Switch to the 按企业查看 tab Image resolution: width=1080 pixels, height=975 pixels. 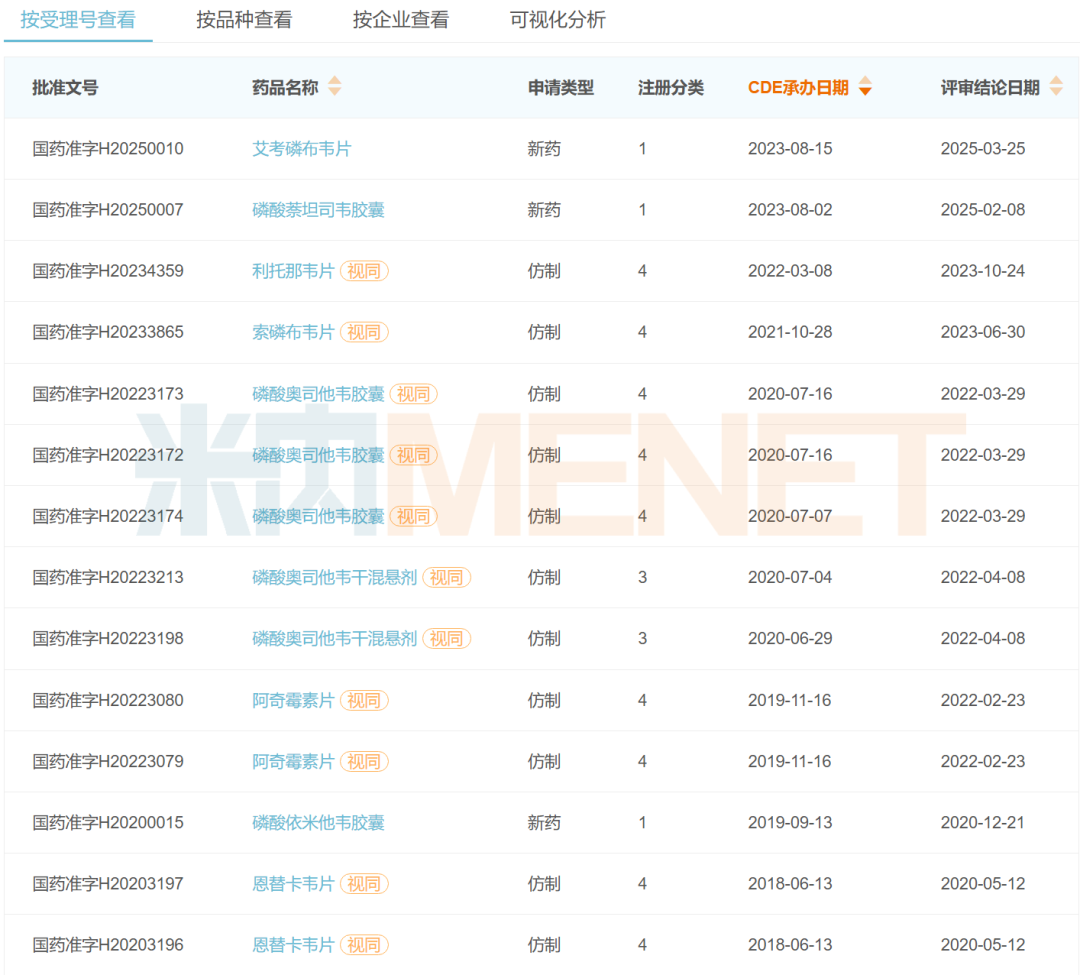tap(401, 20)
